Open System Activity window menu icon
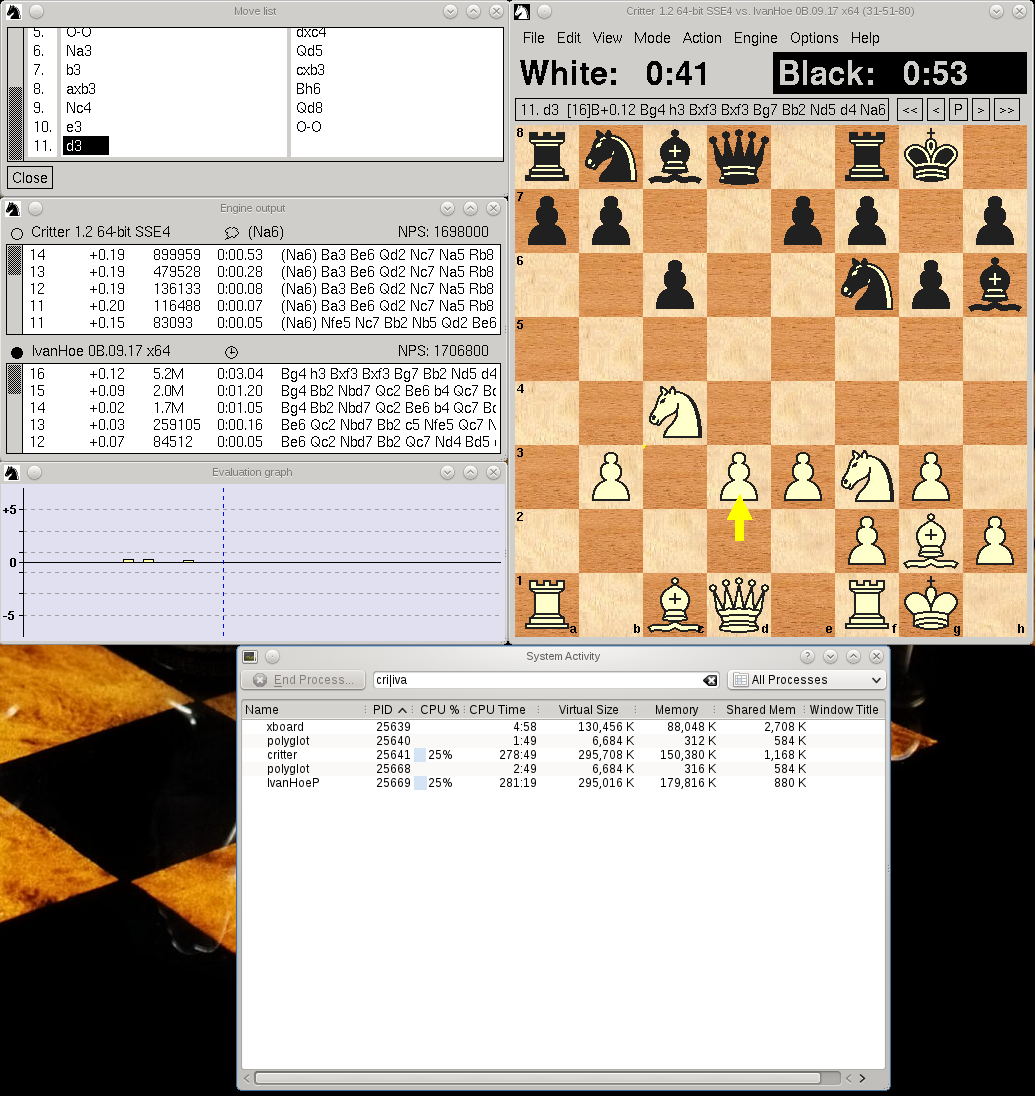1035x1096 pixels. coord(250,656)
